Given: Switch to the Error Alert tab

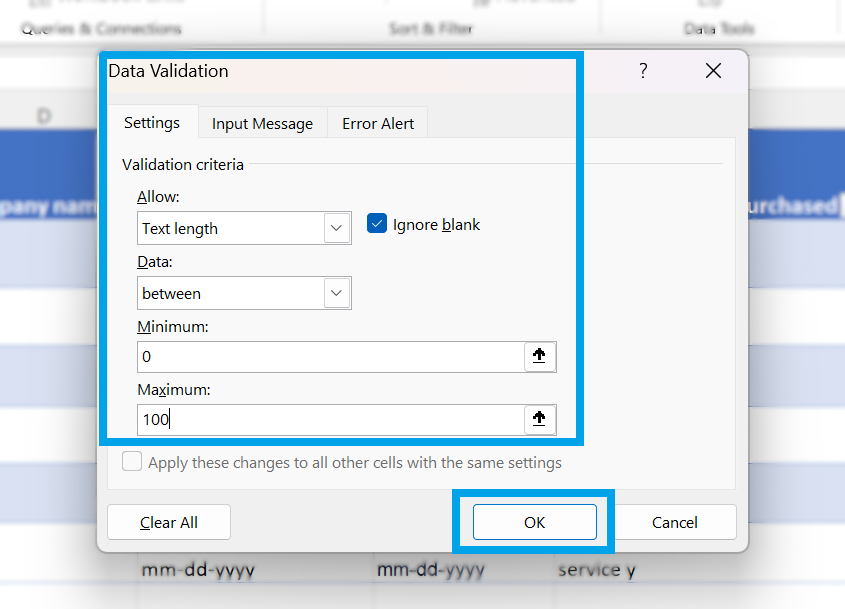Looking at the screenshot, I should click(x=378, y=123).
